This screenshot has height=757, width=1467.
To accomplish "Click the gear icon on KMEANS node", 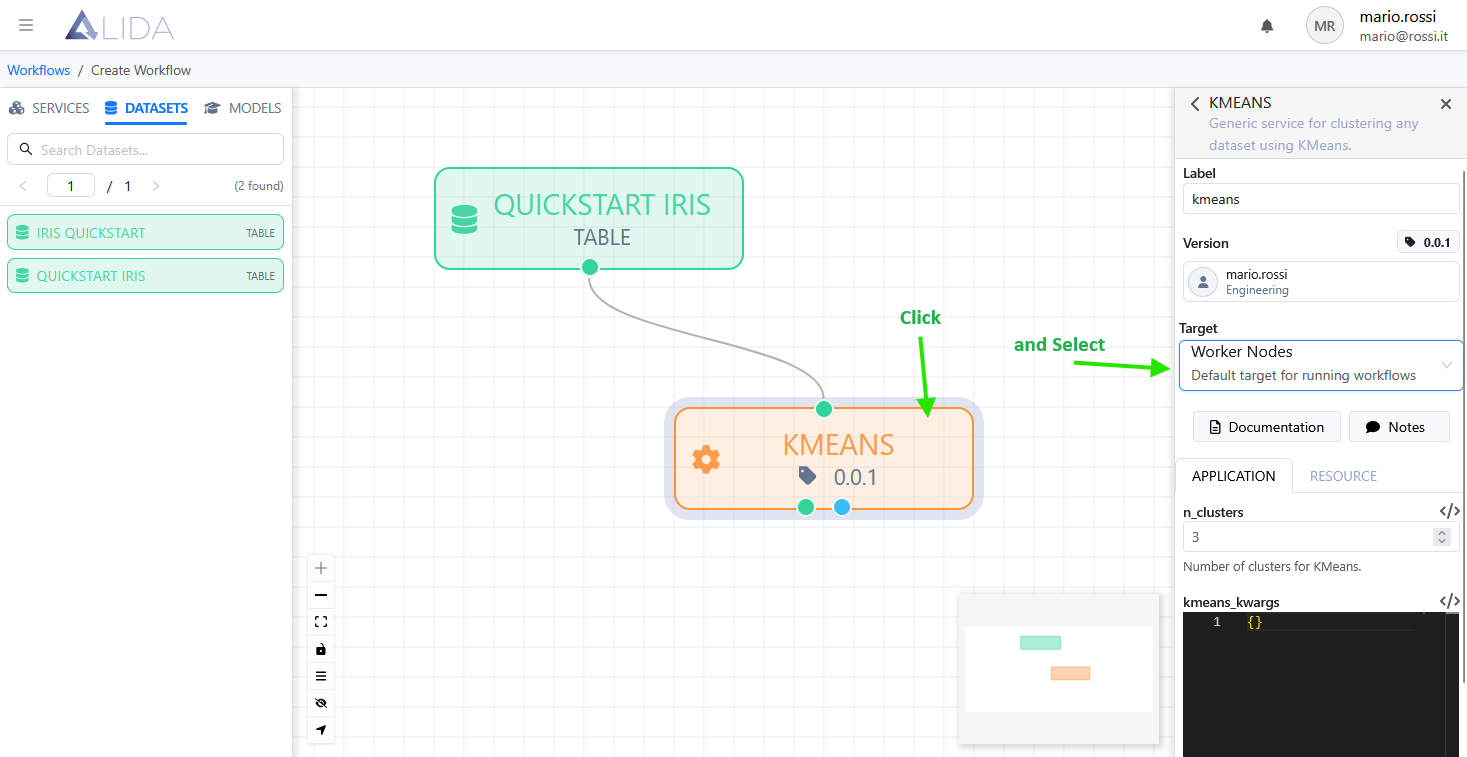I will 706,459.
